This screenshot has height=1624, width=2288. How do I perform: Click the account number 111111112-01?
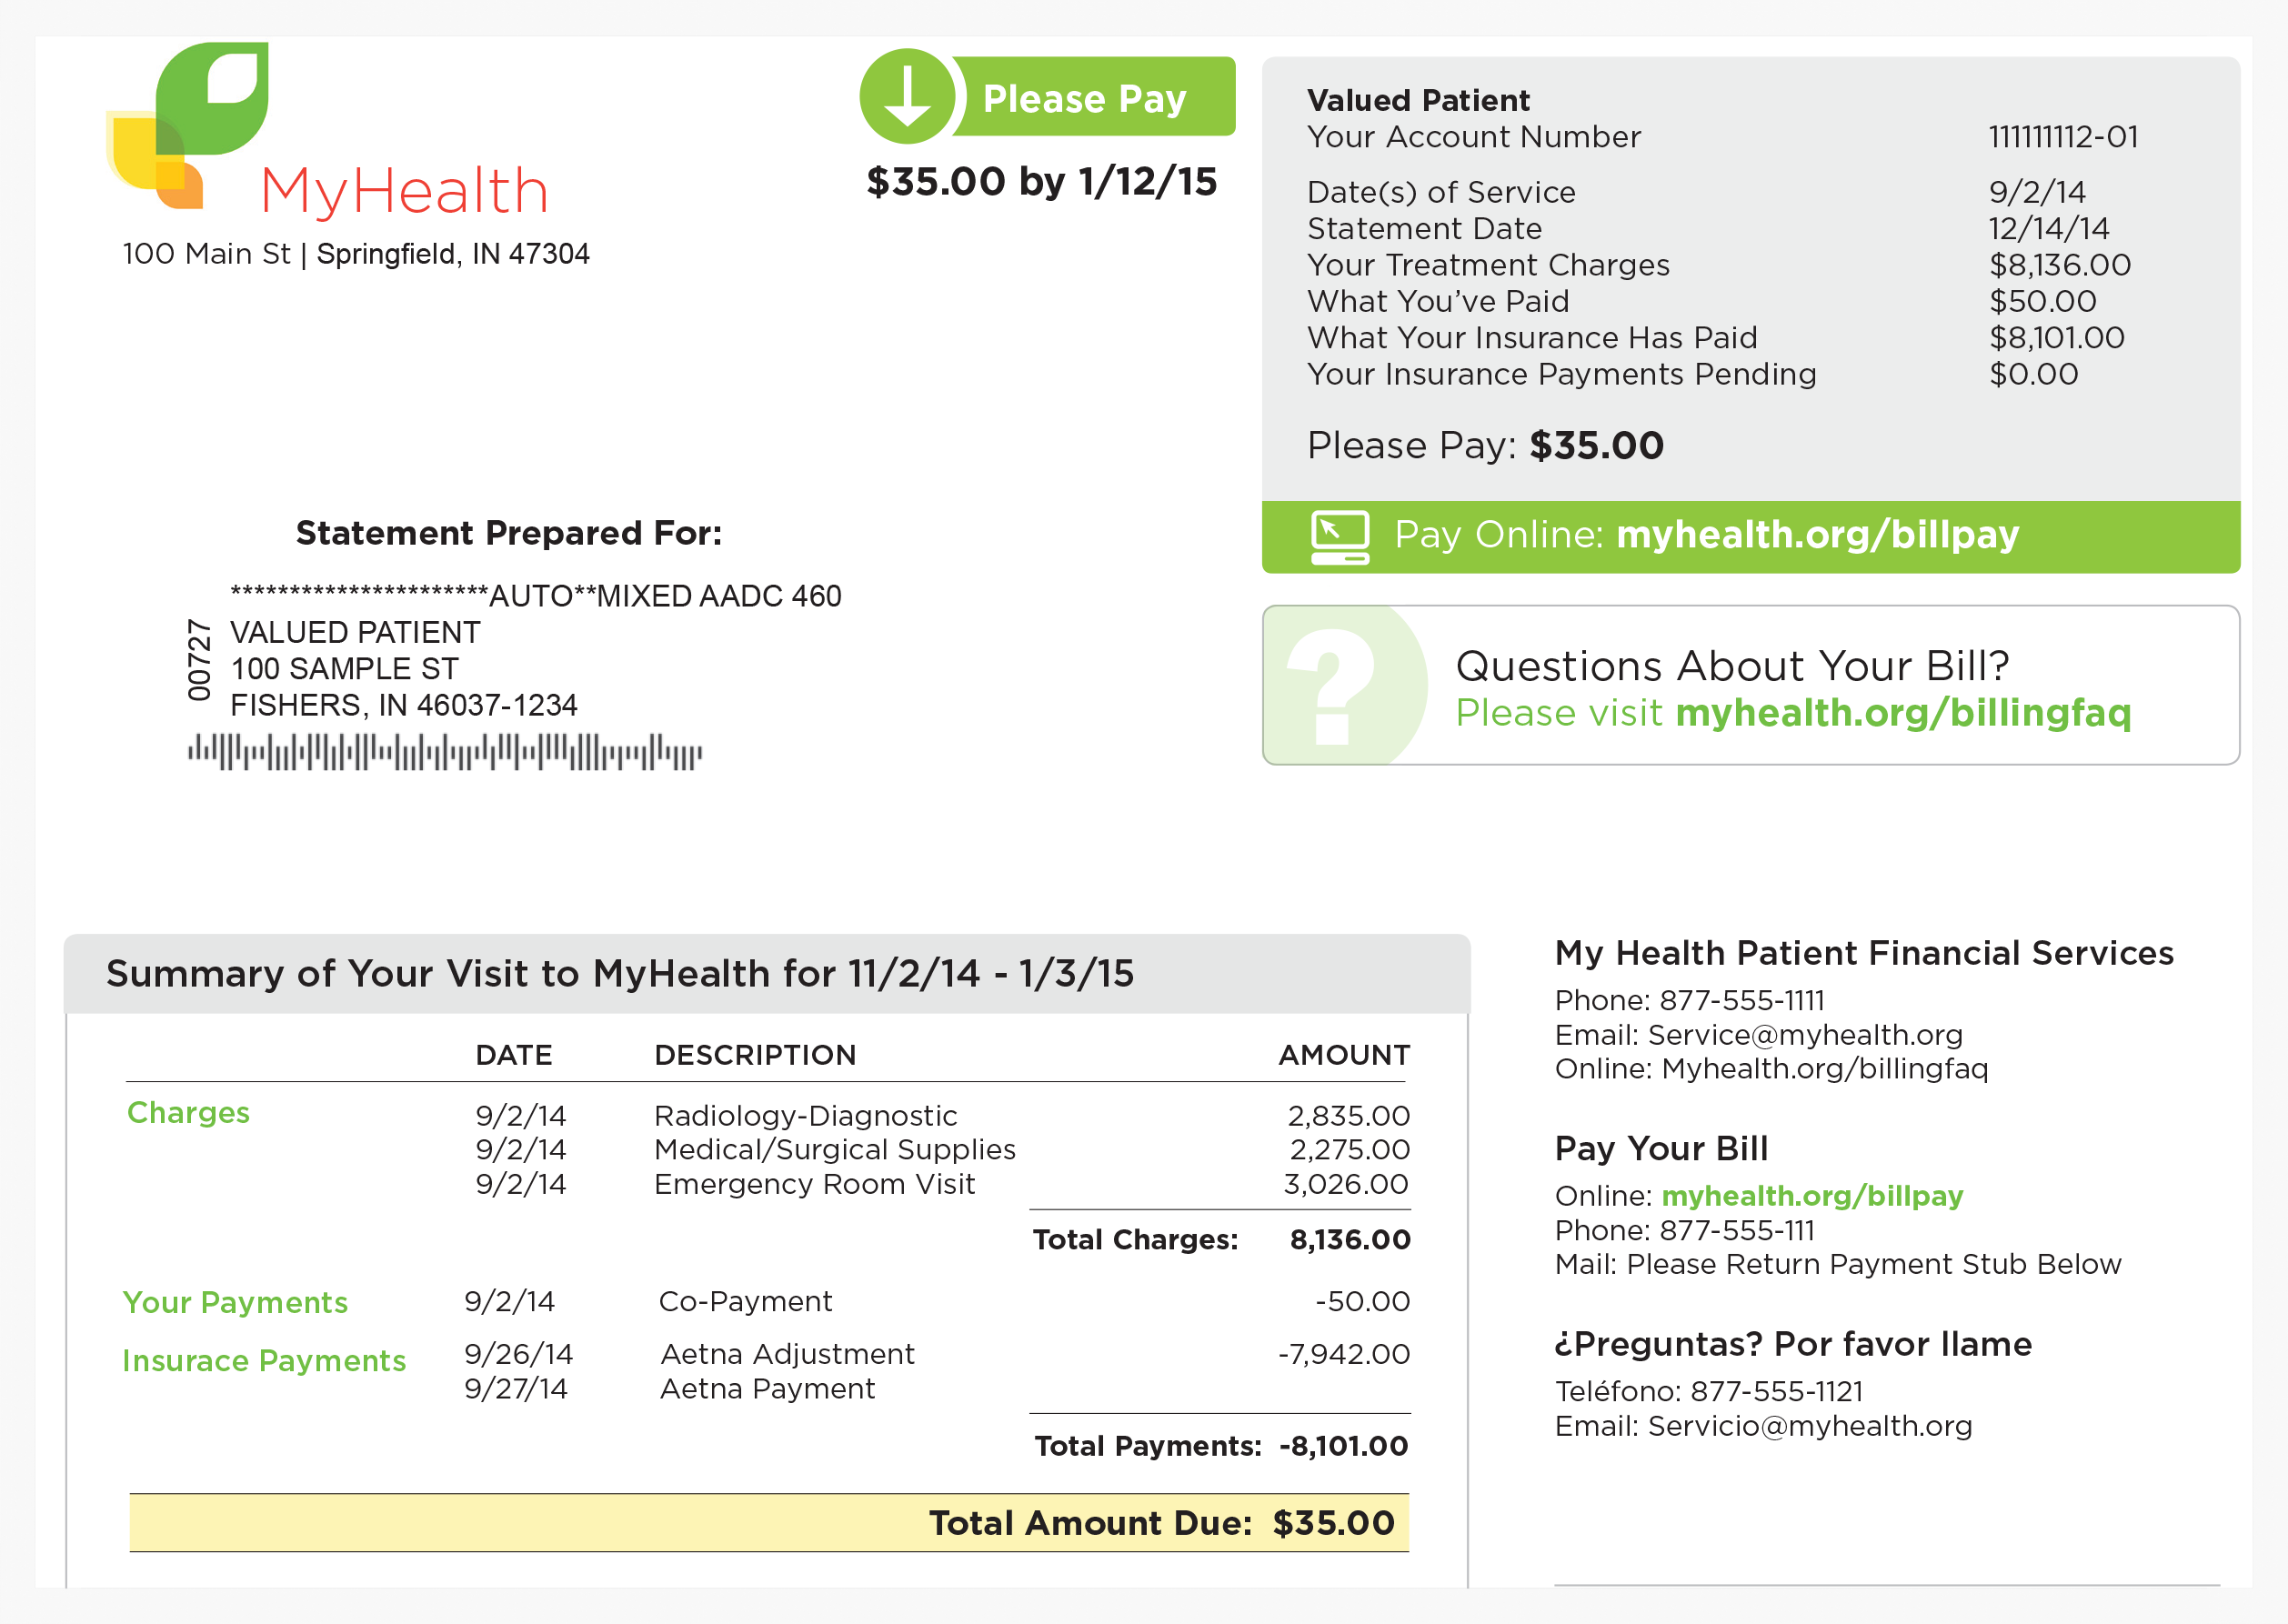tap(2062, 137)
